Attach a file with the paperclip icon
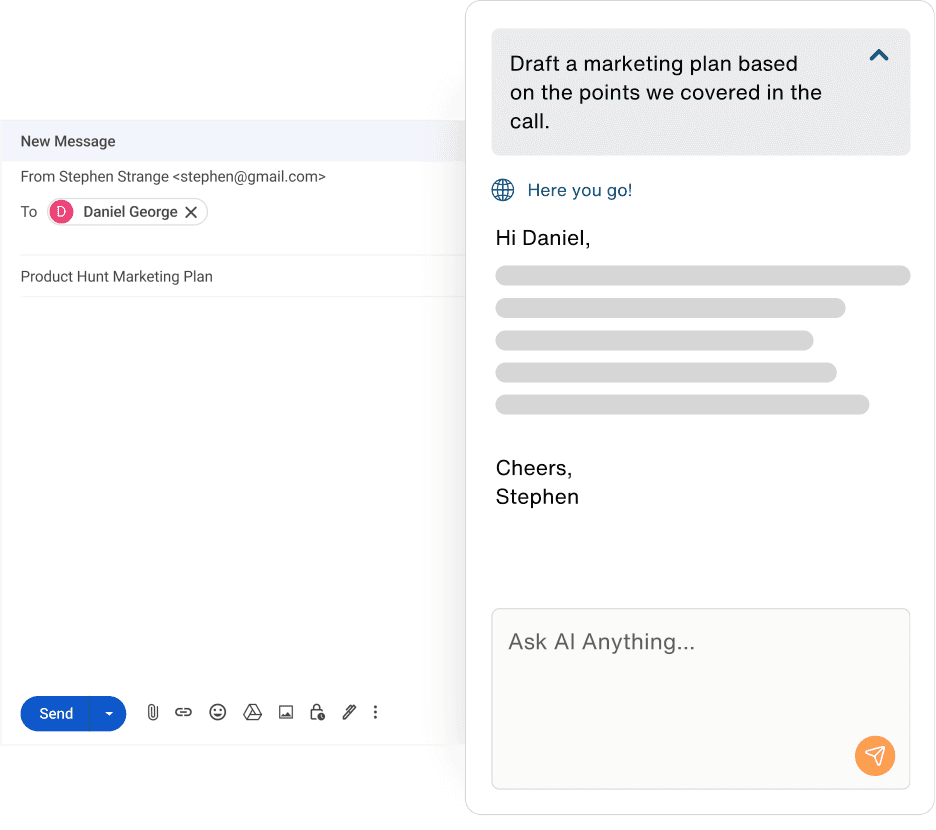 [x=153, y=712]
